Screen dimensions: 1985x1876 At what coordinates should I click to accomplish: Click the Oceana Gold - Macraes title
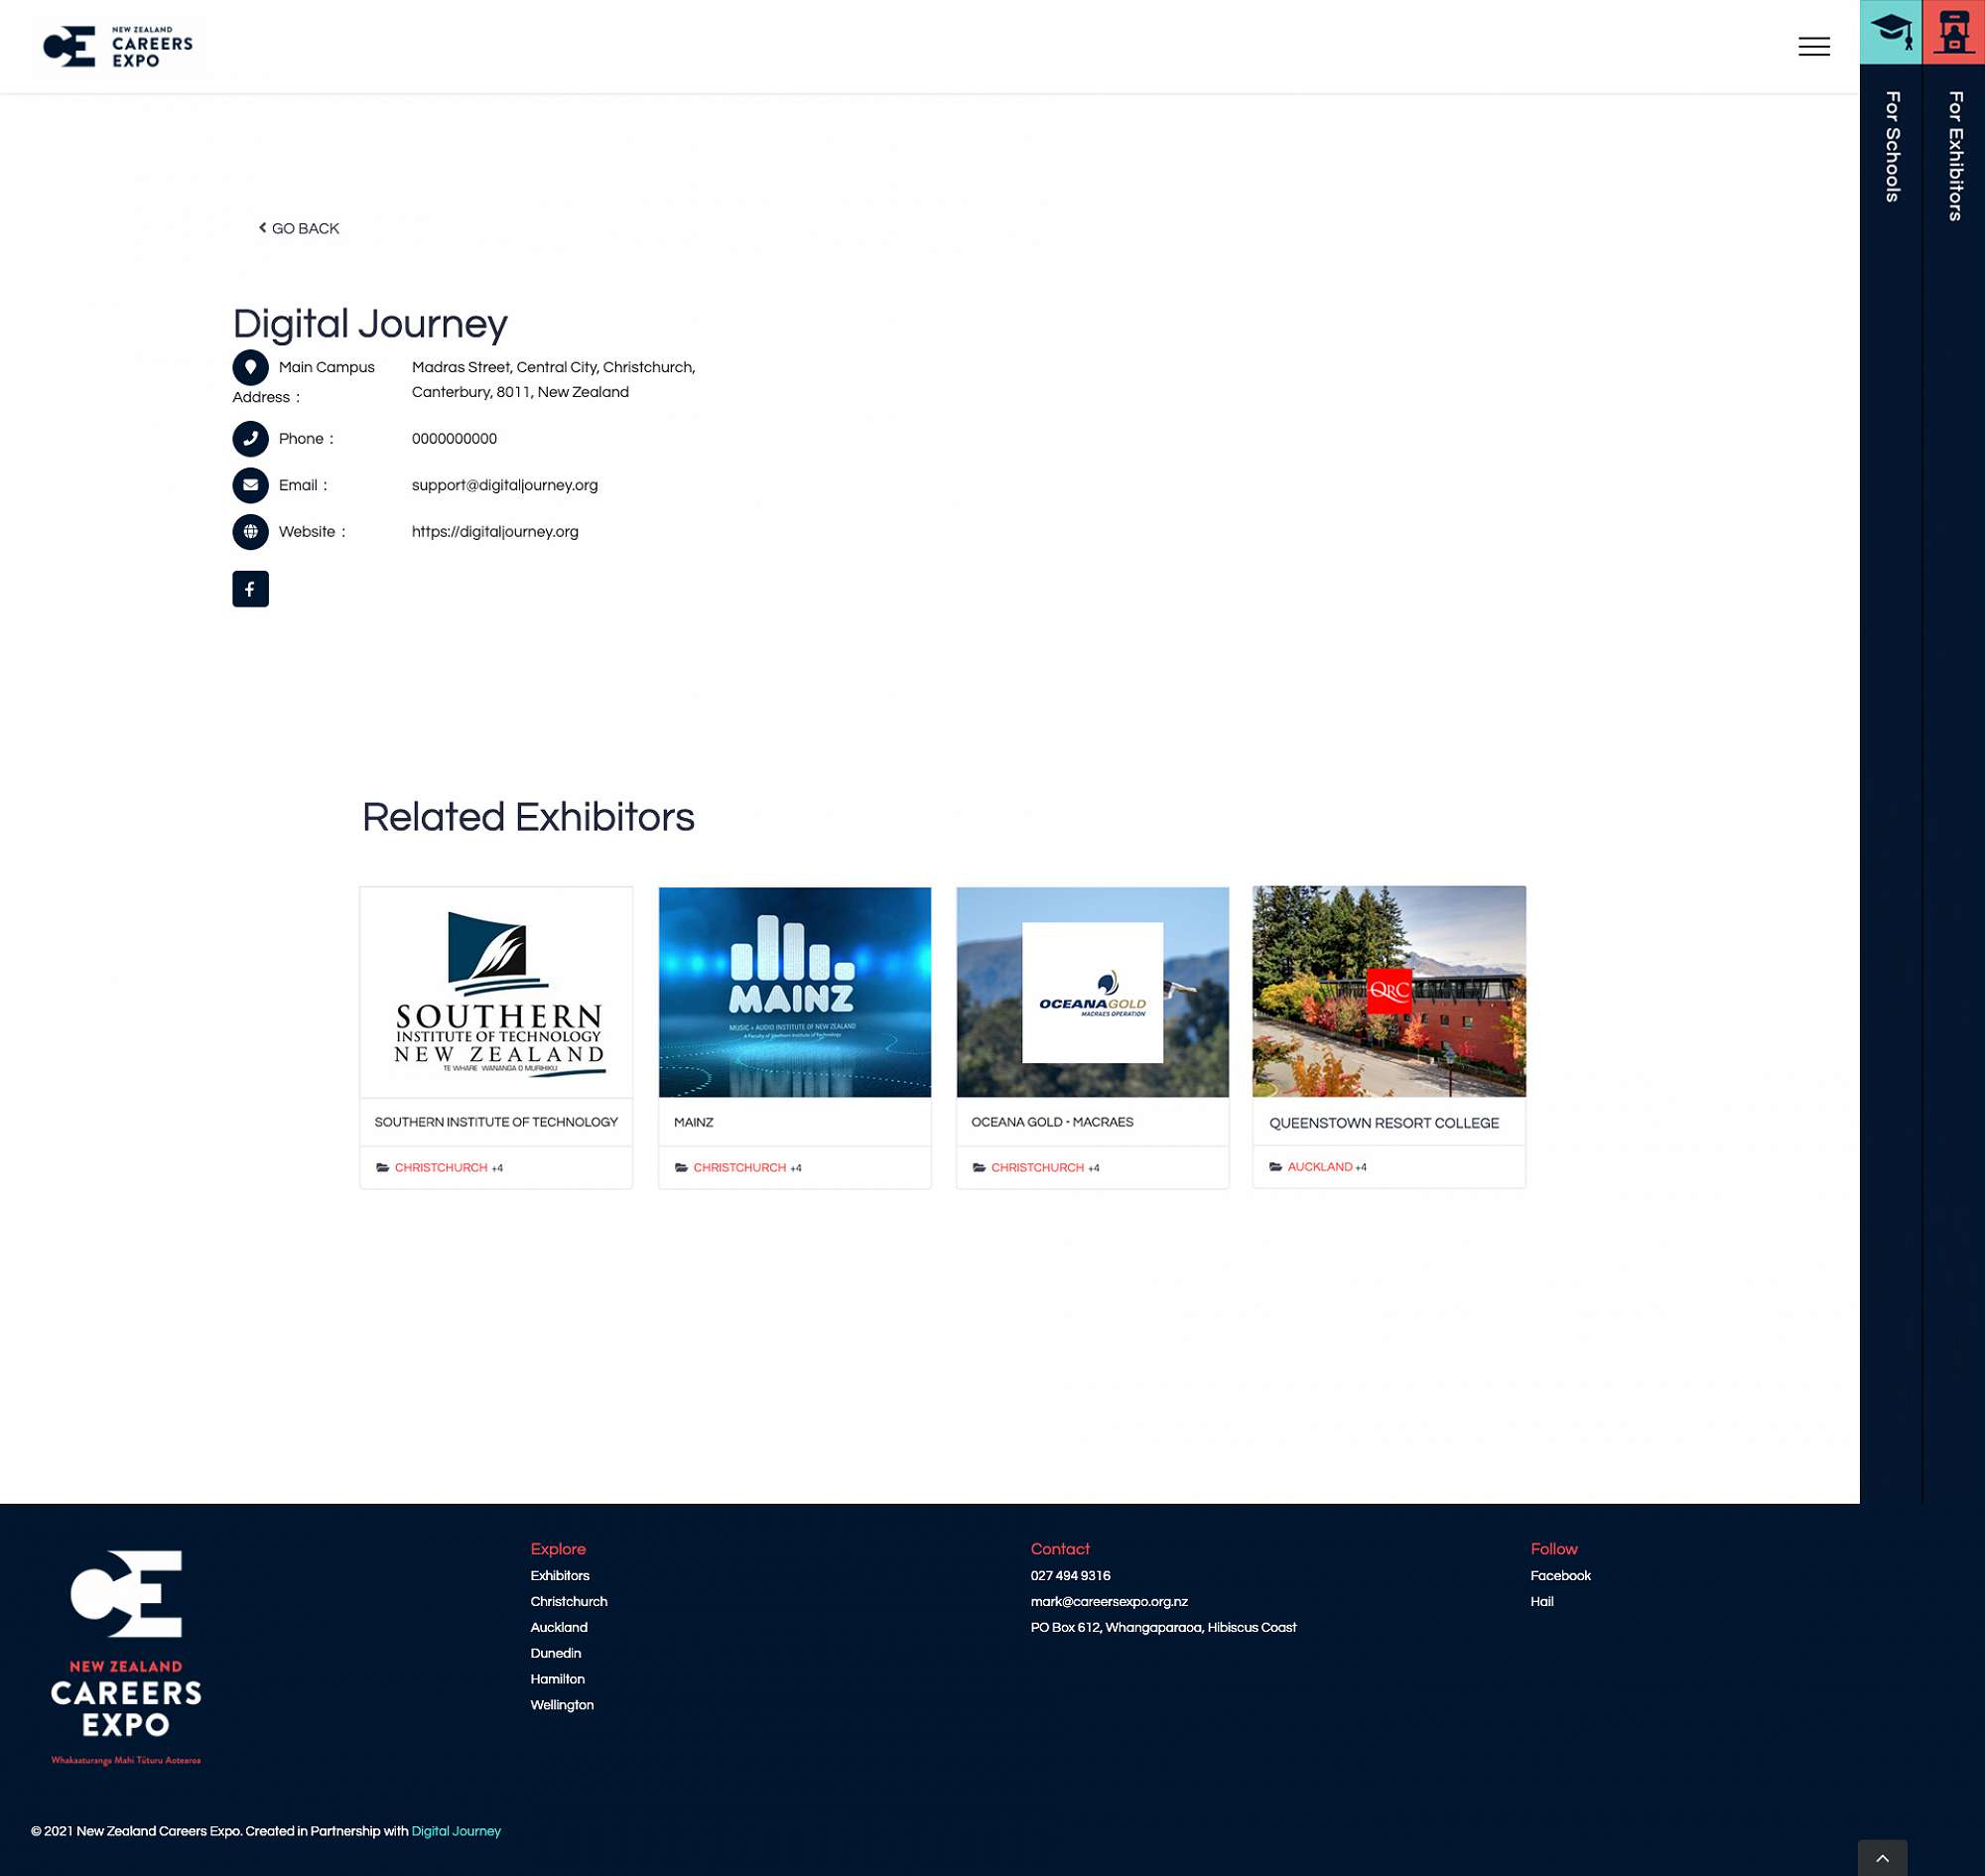coord(1052,1122)
